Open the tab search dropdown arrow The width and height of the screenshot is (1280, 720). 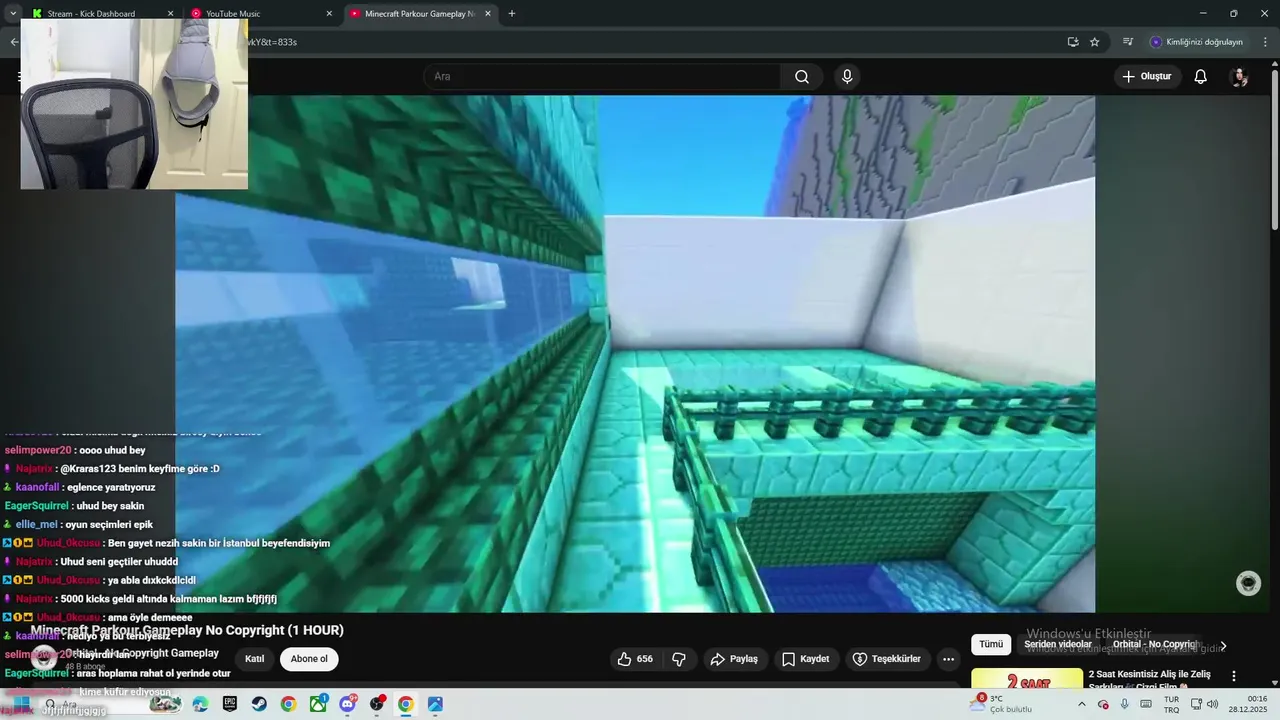[x=12, y=14]
